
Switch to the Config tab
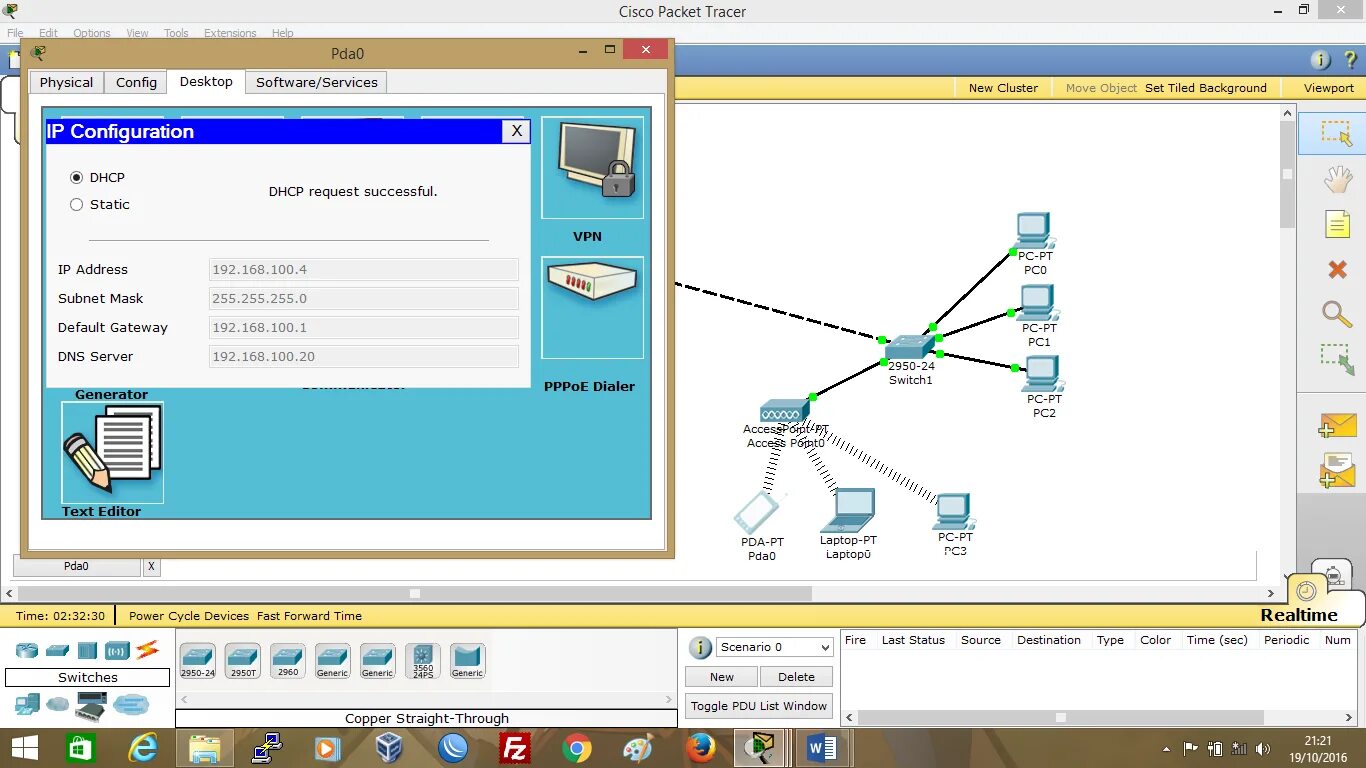tap(136, 82)
